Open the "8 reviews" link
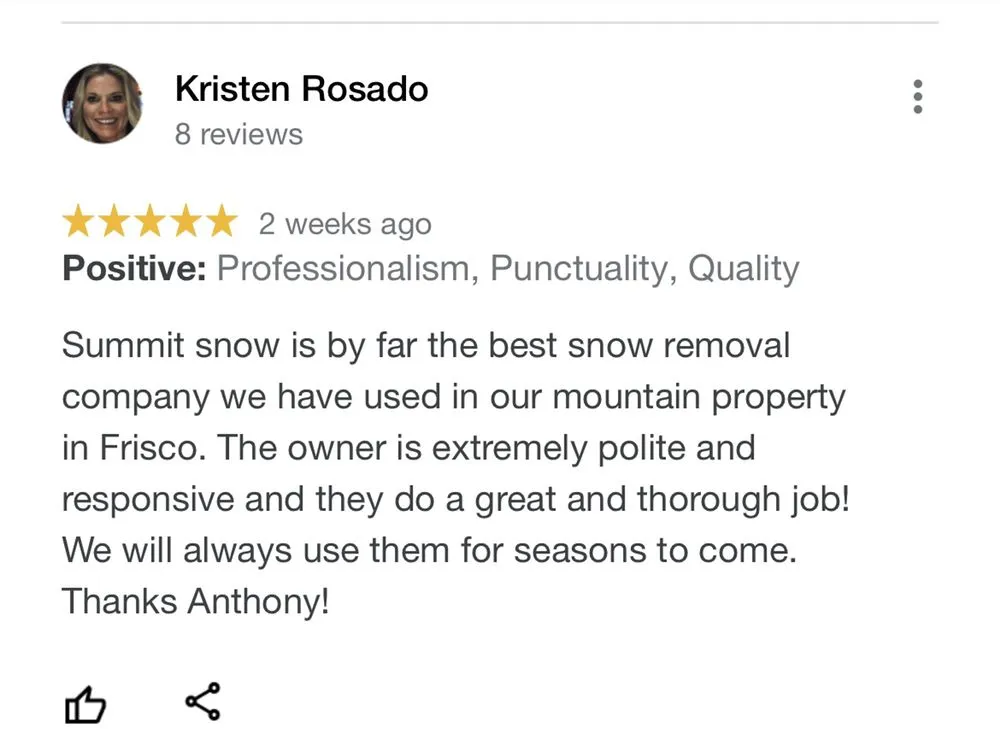The width and height of the screenshot is (1000, 738). tap(240, 133)
